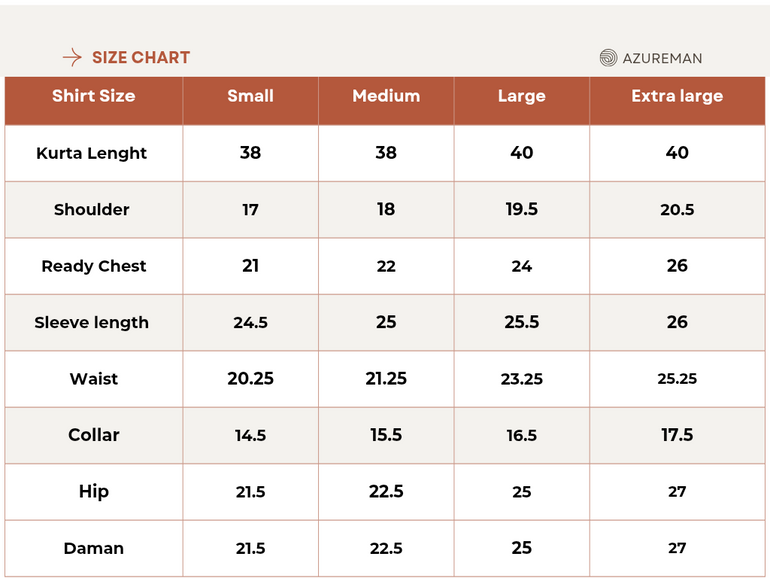Select the Shirt Size column header
This screenshot has height=578, width=770.
(x=93, y=96)
